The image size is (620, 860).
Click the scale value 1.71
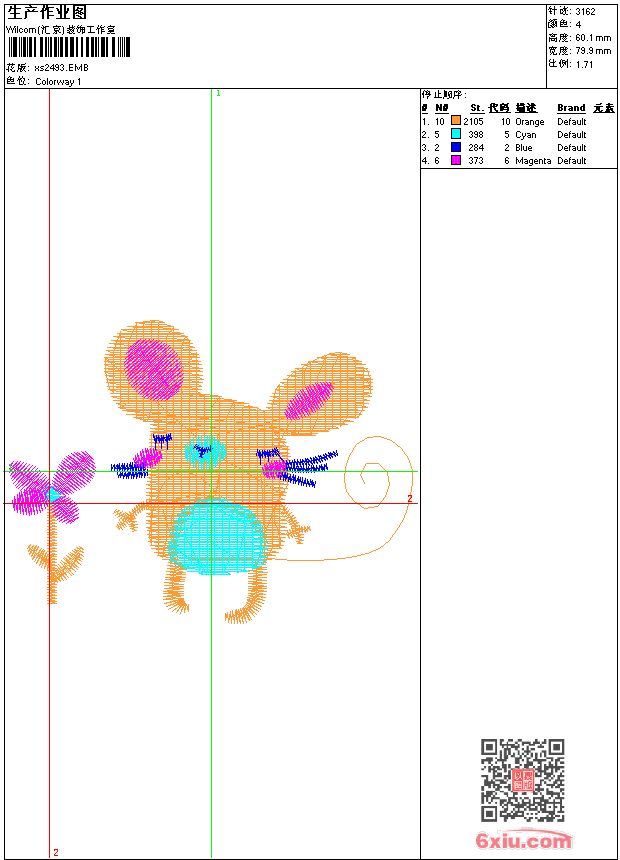[584, 64]
